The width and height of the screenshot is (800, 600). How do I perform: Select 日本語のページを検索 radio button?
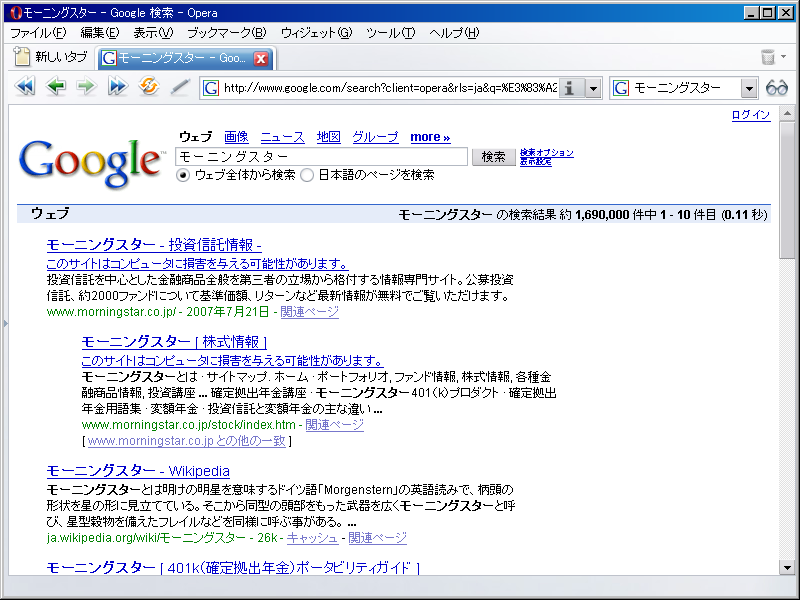tap(307, 176)
